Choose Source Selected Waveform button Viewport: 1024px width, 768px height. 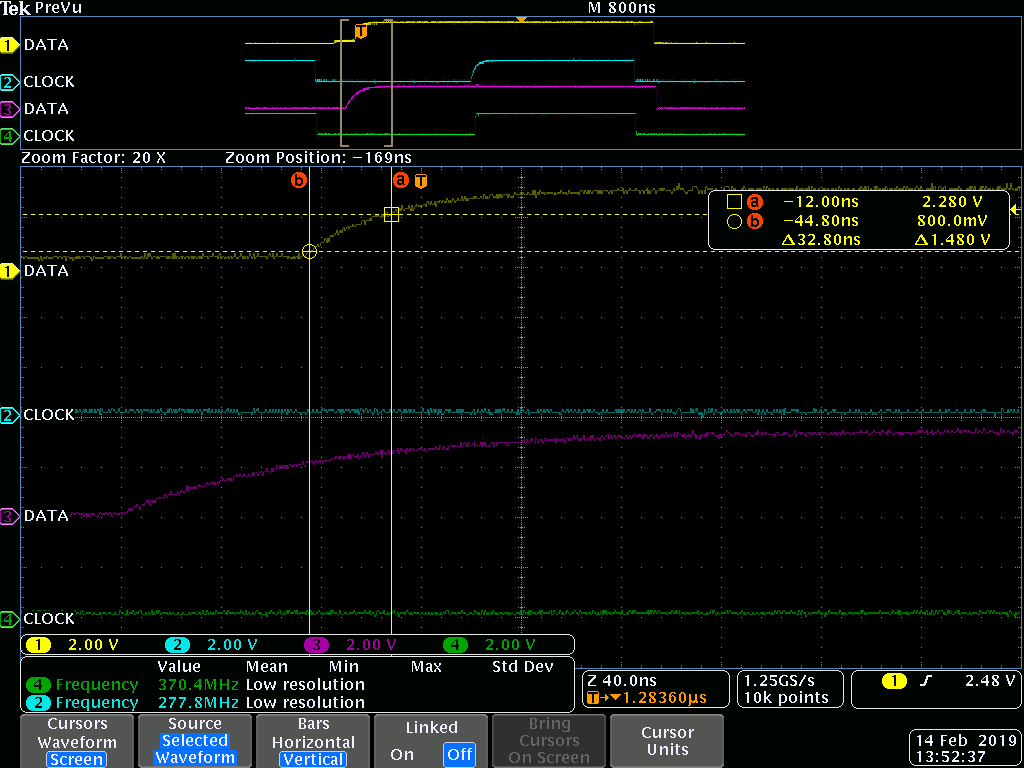point(195,741)
